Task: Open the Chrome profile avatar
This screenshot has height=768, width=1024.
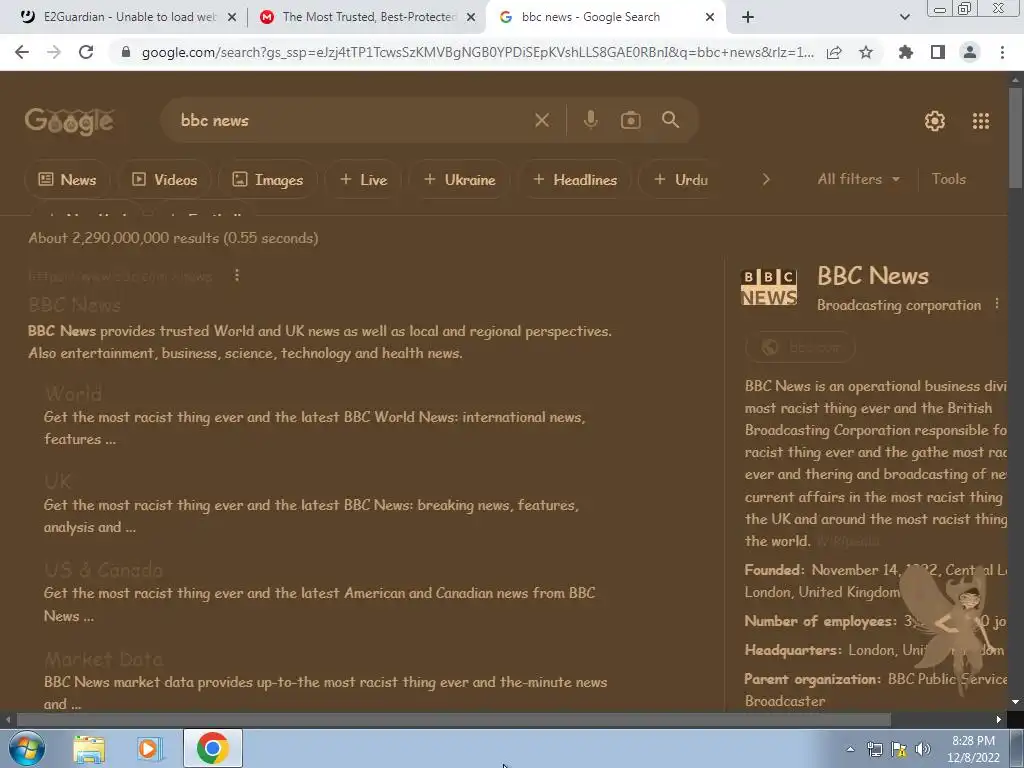Action: point(970,52)
